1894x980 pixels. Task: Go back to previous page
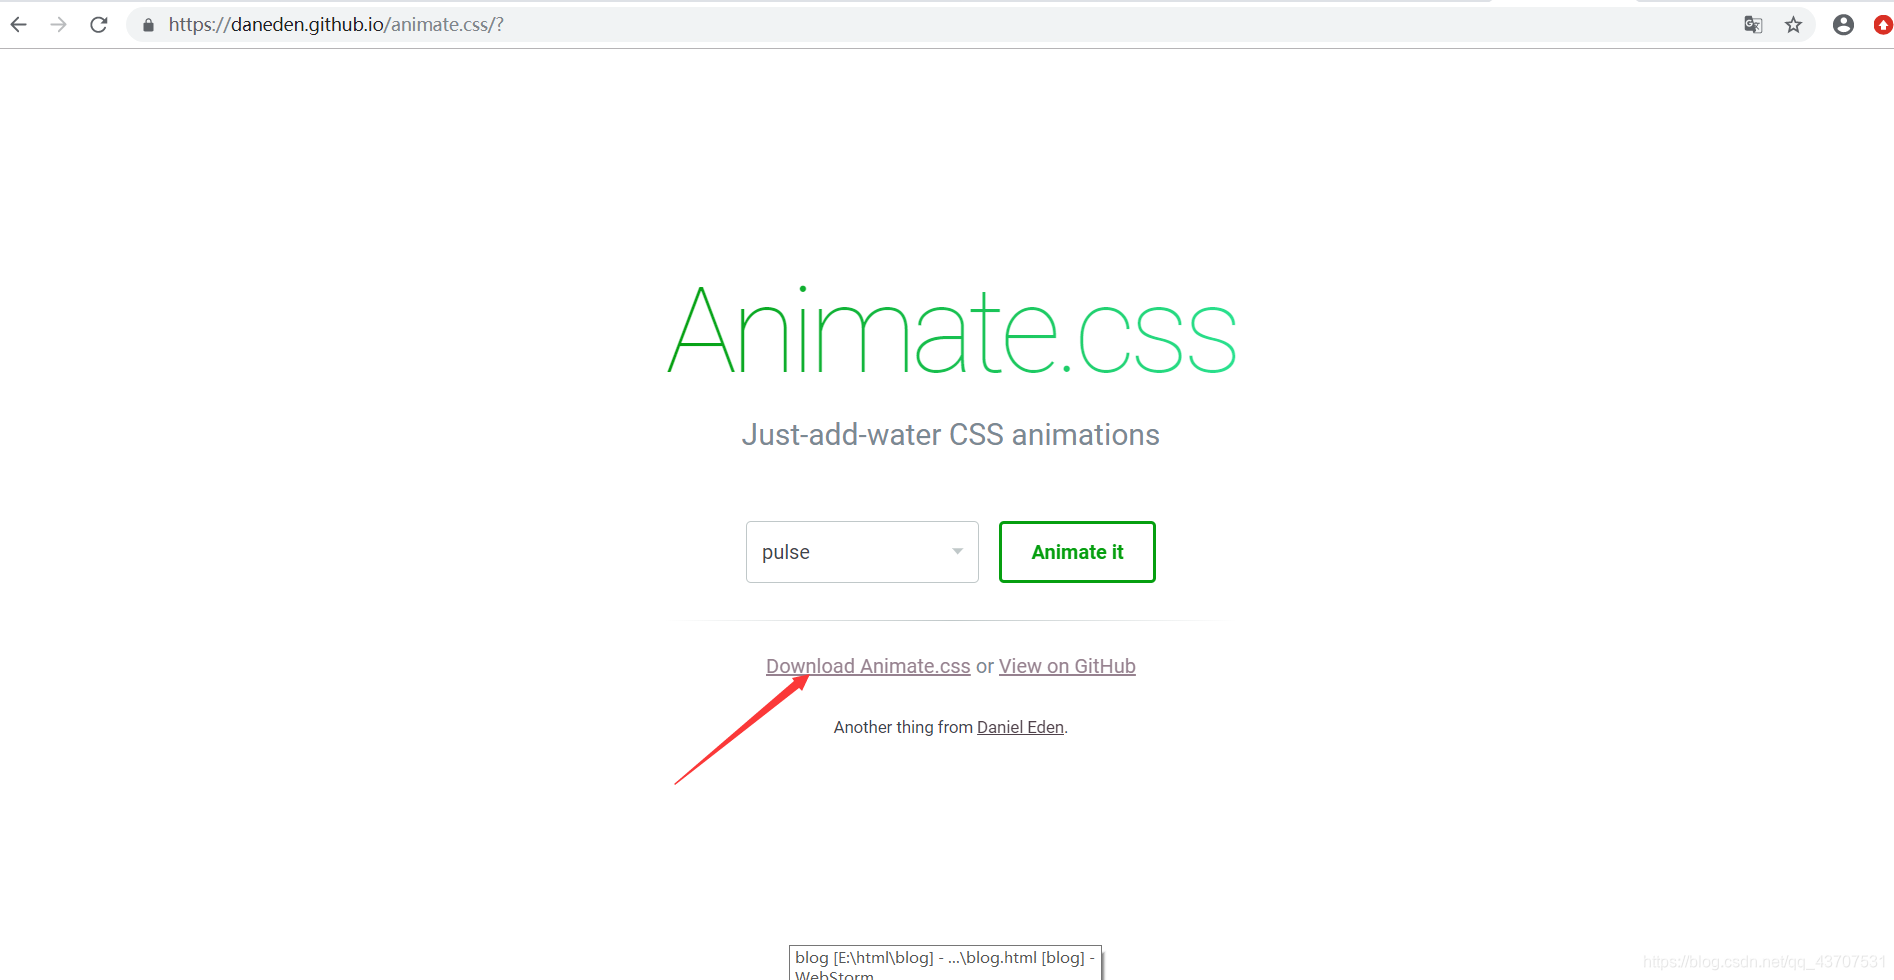[19, 25]
